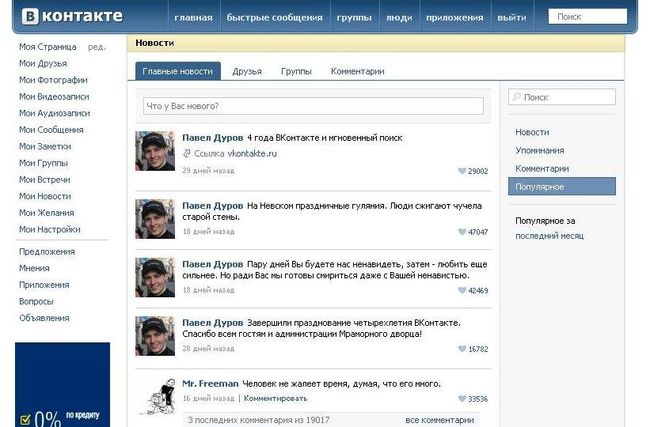Screen dimensions: 650x427
Task: Click heart icon next to 47047
Action: [x=462, y=232]
